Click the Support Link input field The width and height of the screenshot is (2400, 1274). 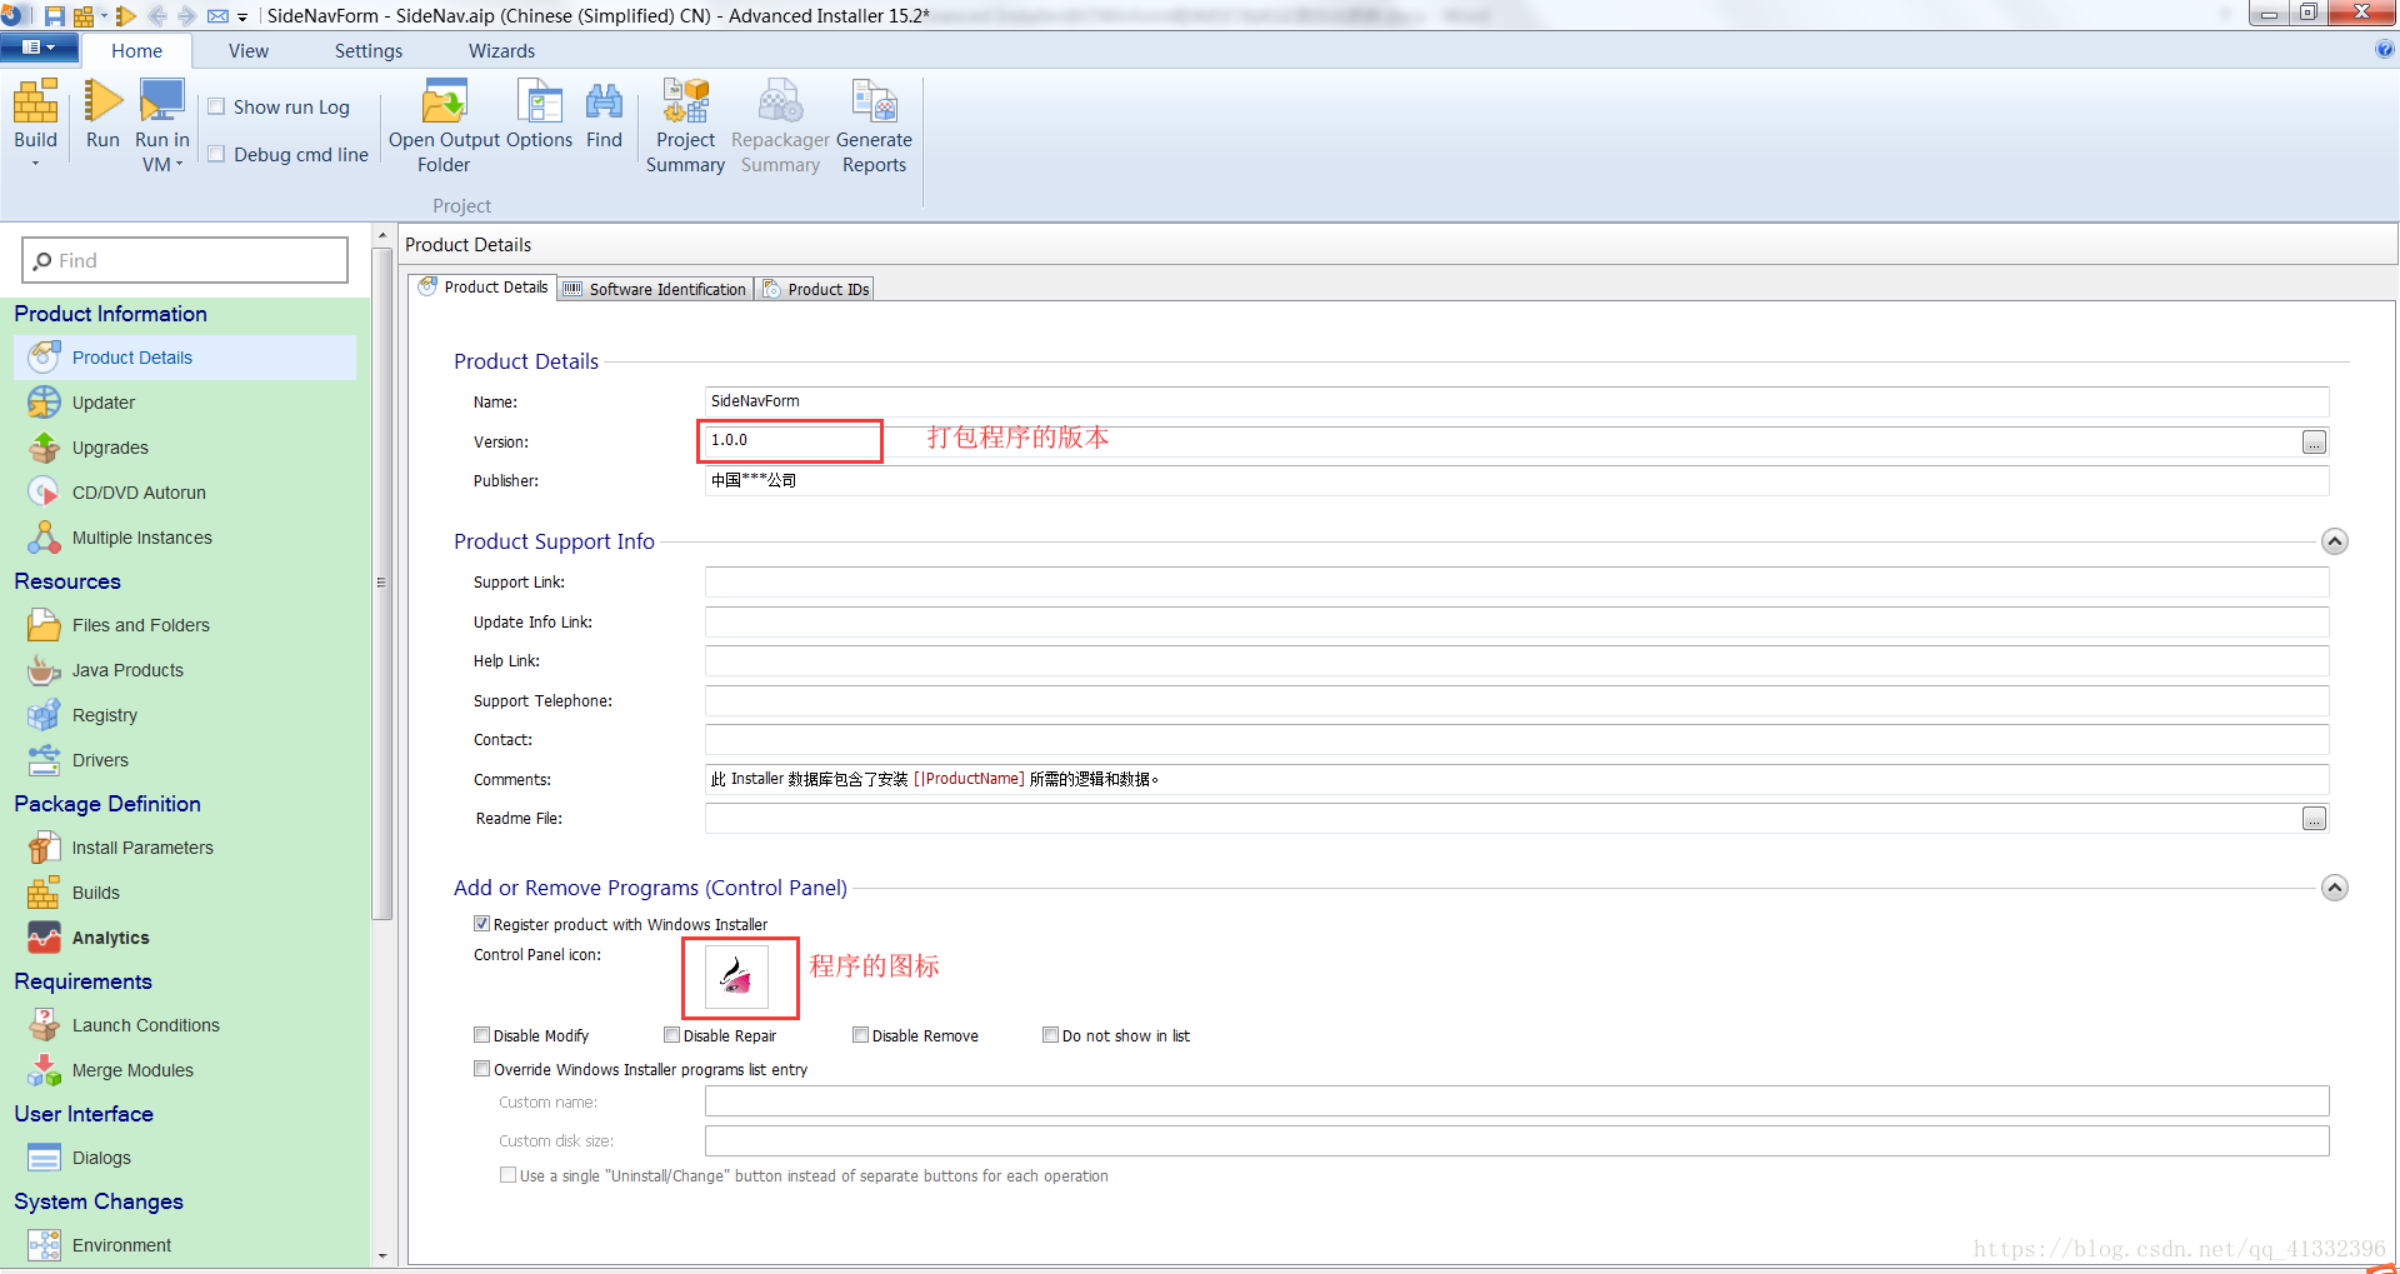coord(1515,582)
